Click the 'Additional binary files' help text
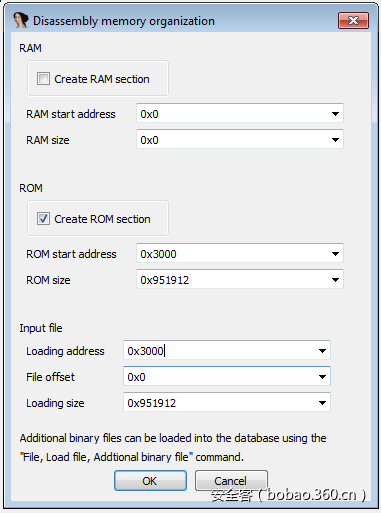 click(x=173, y=447)
